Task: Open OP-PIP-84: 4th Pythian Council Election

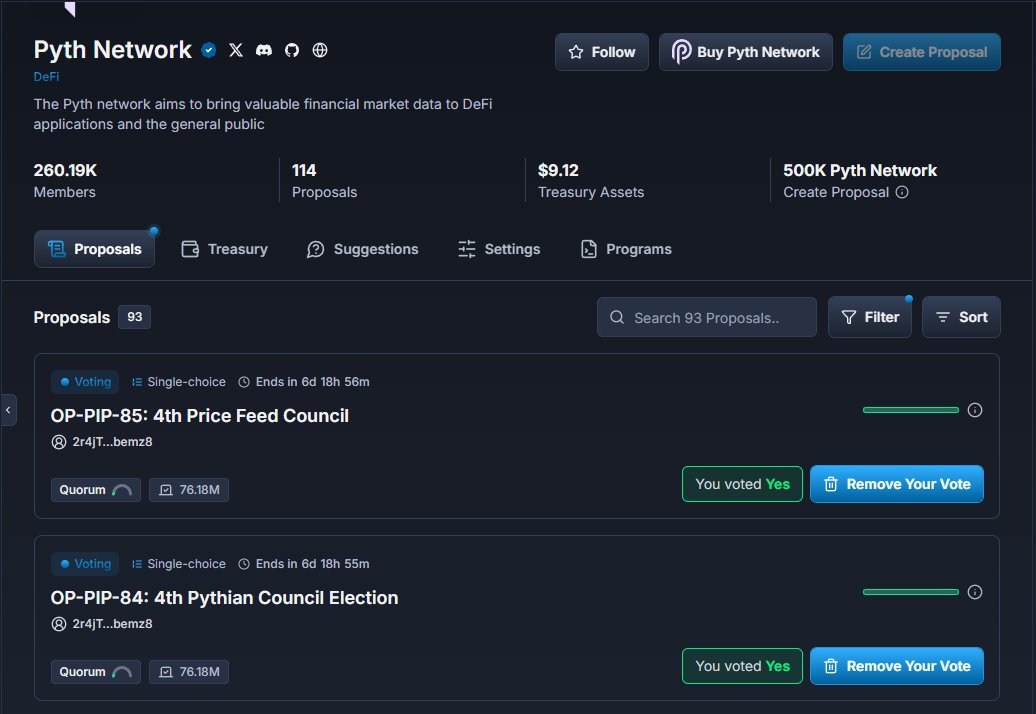Action: coord(225,598)
